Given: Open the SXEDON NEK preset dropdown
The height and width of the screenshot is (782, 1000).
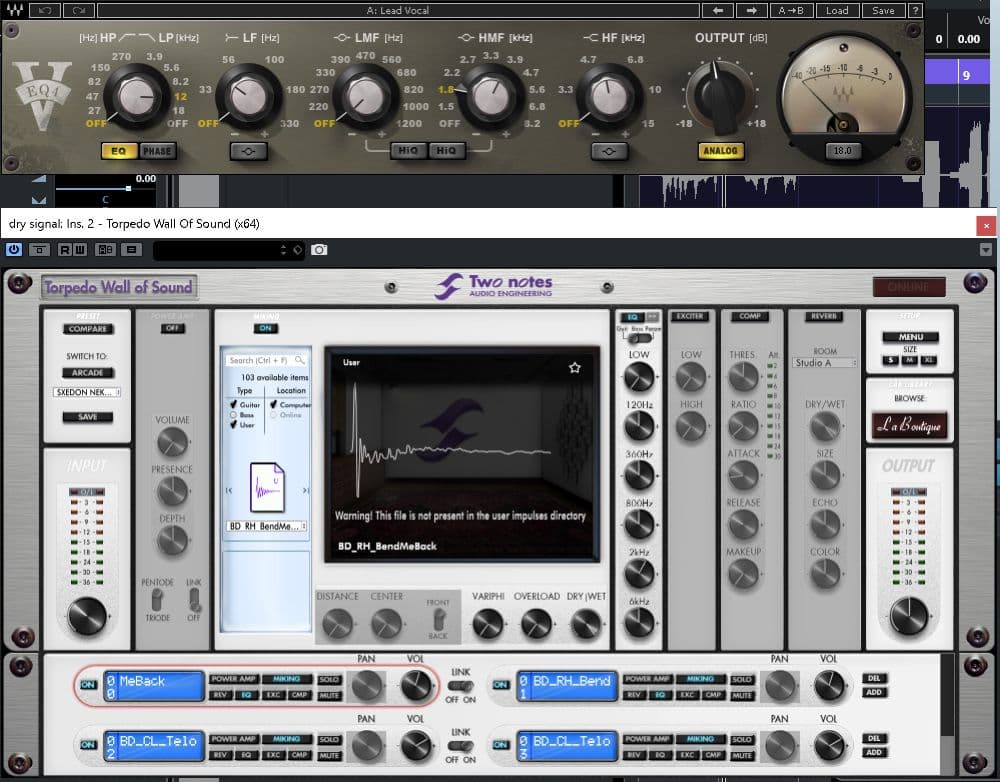Looking at the screenshot, I should pyautogui.click(x=87, y=392).
